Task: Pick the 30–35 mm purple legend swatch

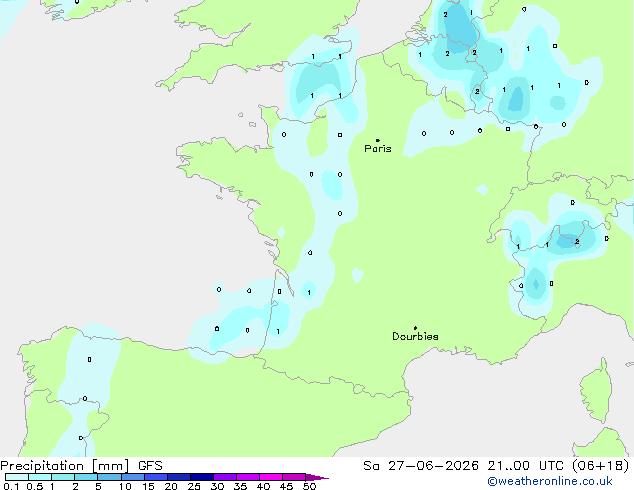Action: 225,477
